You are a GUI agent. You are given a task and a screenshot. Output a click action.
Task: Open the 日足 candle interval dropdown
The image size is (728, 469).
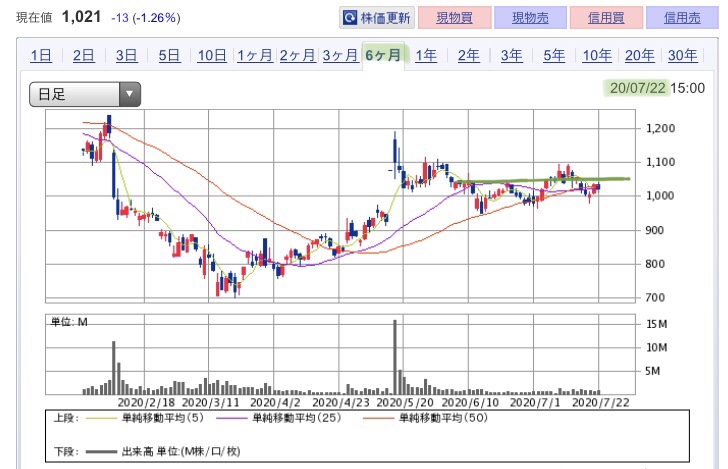tap(85, 94)
